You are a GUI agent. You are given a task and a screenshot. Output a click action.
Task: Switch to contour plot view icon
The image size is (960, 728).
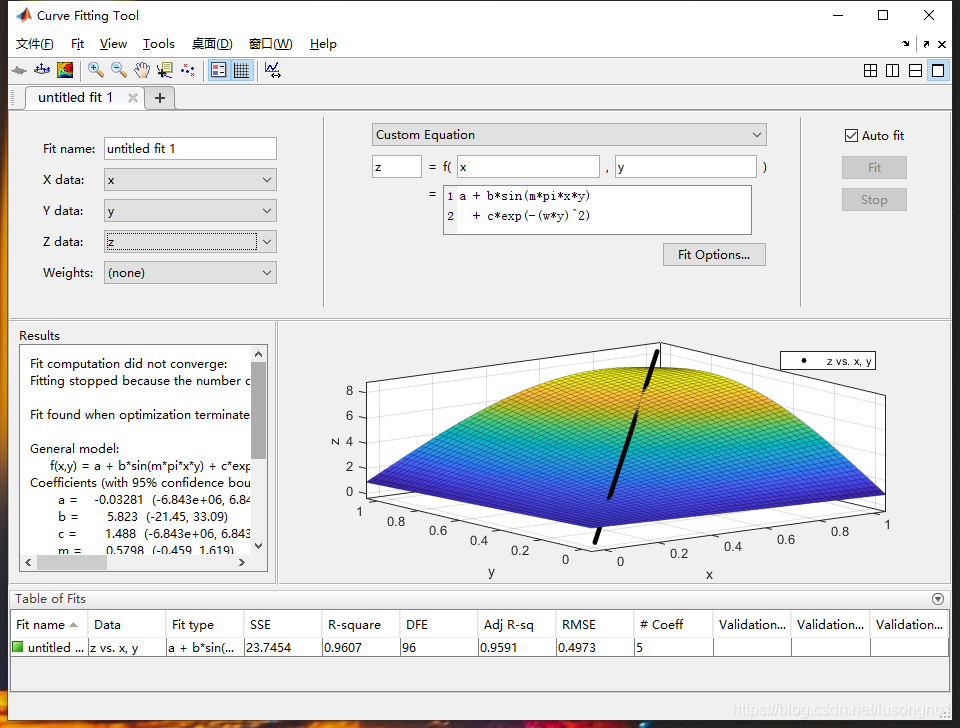click(65, 70)
